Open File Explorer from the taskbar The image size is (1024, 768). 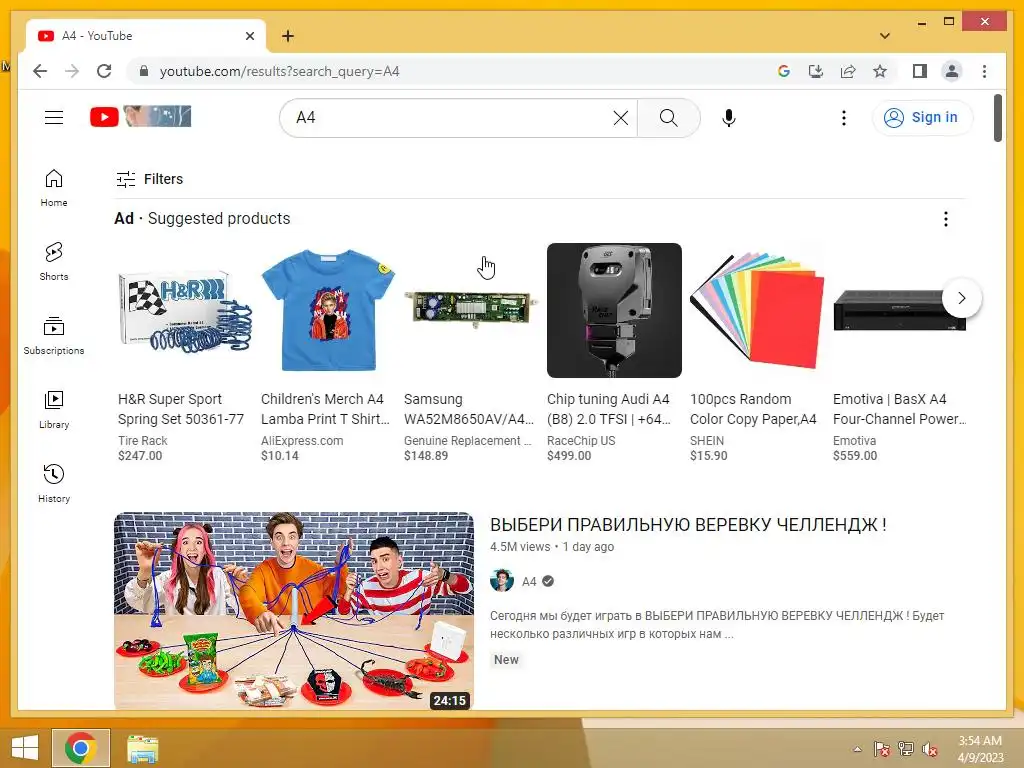click(x=142, y=748)
